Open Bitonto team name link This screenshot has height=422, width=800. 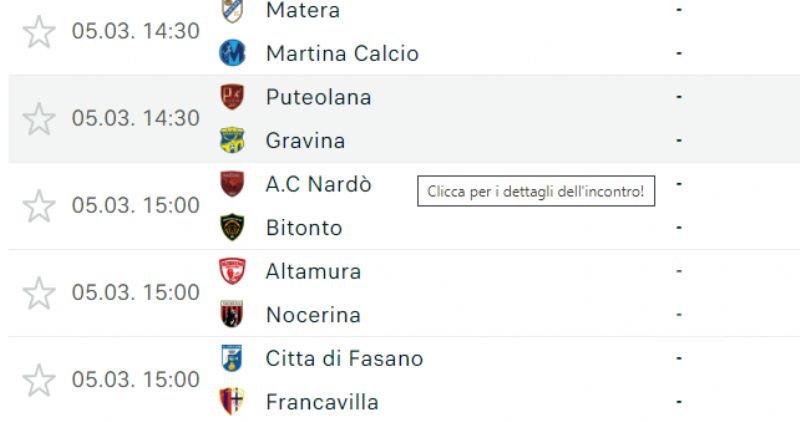304,228
